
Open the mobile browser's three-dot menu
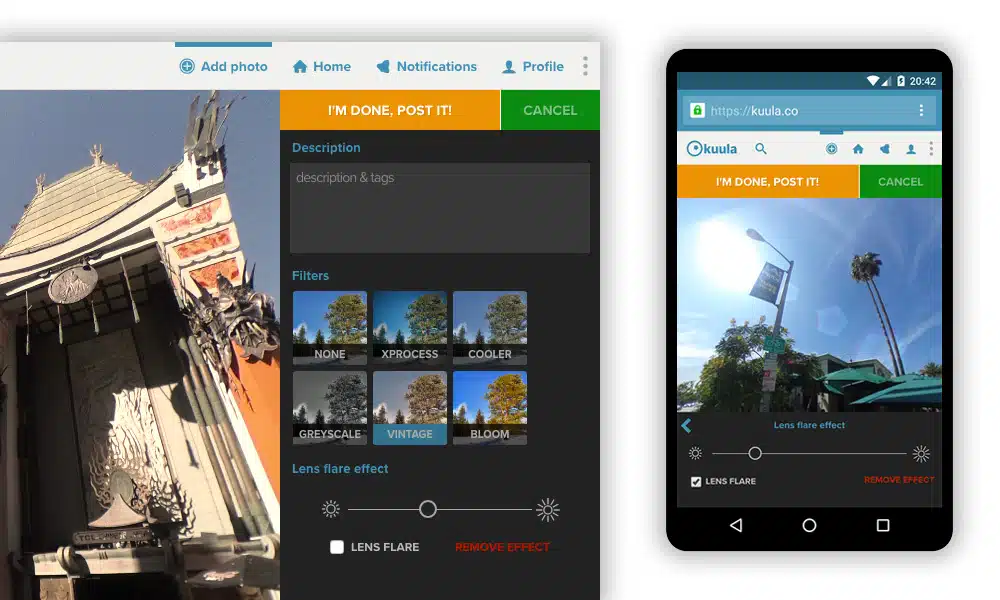pos(922,110)
